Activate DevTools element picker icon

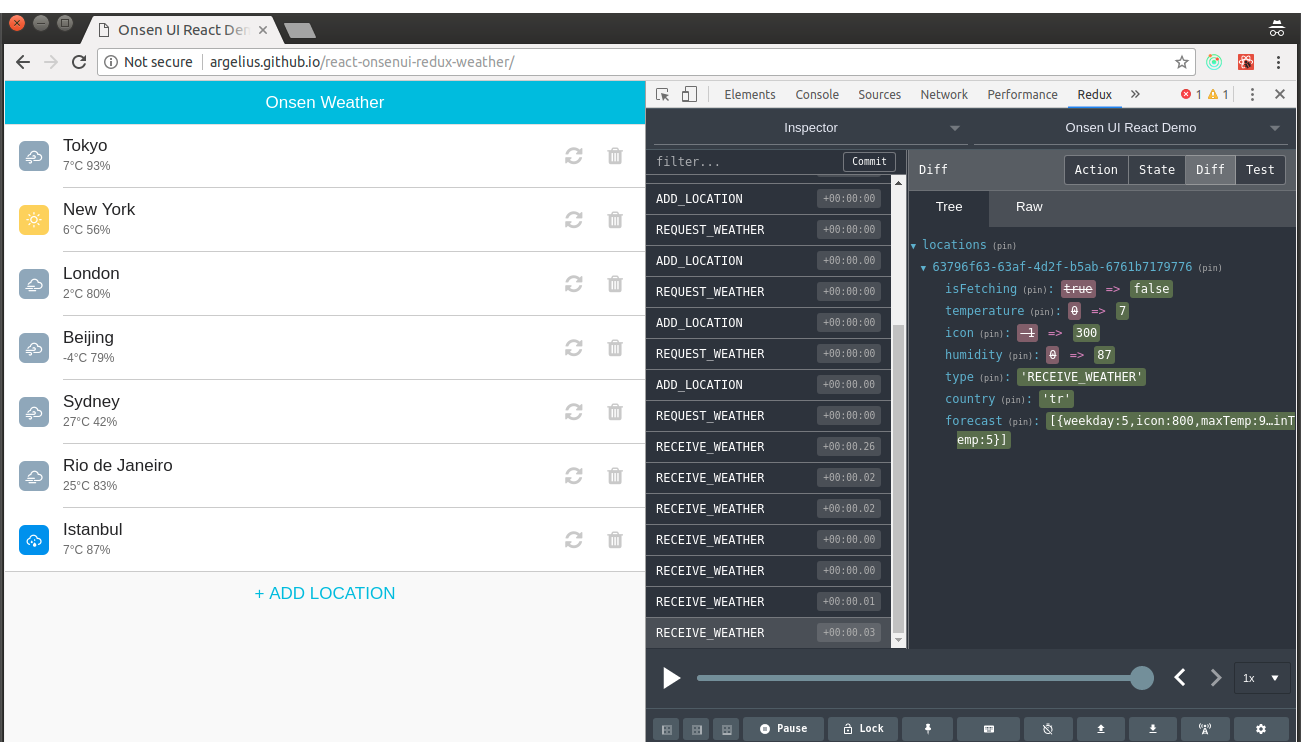[663, 94]
